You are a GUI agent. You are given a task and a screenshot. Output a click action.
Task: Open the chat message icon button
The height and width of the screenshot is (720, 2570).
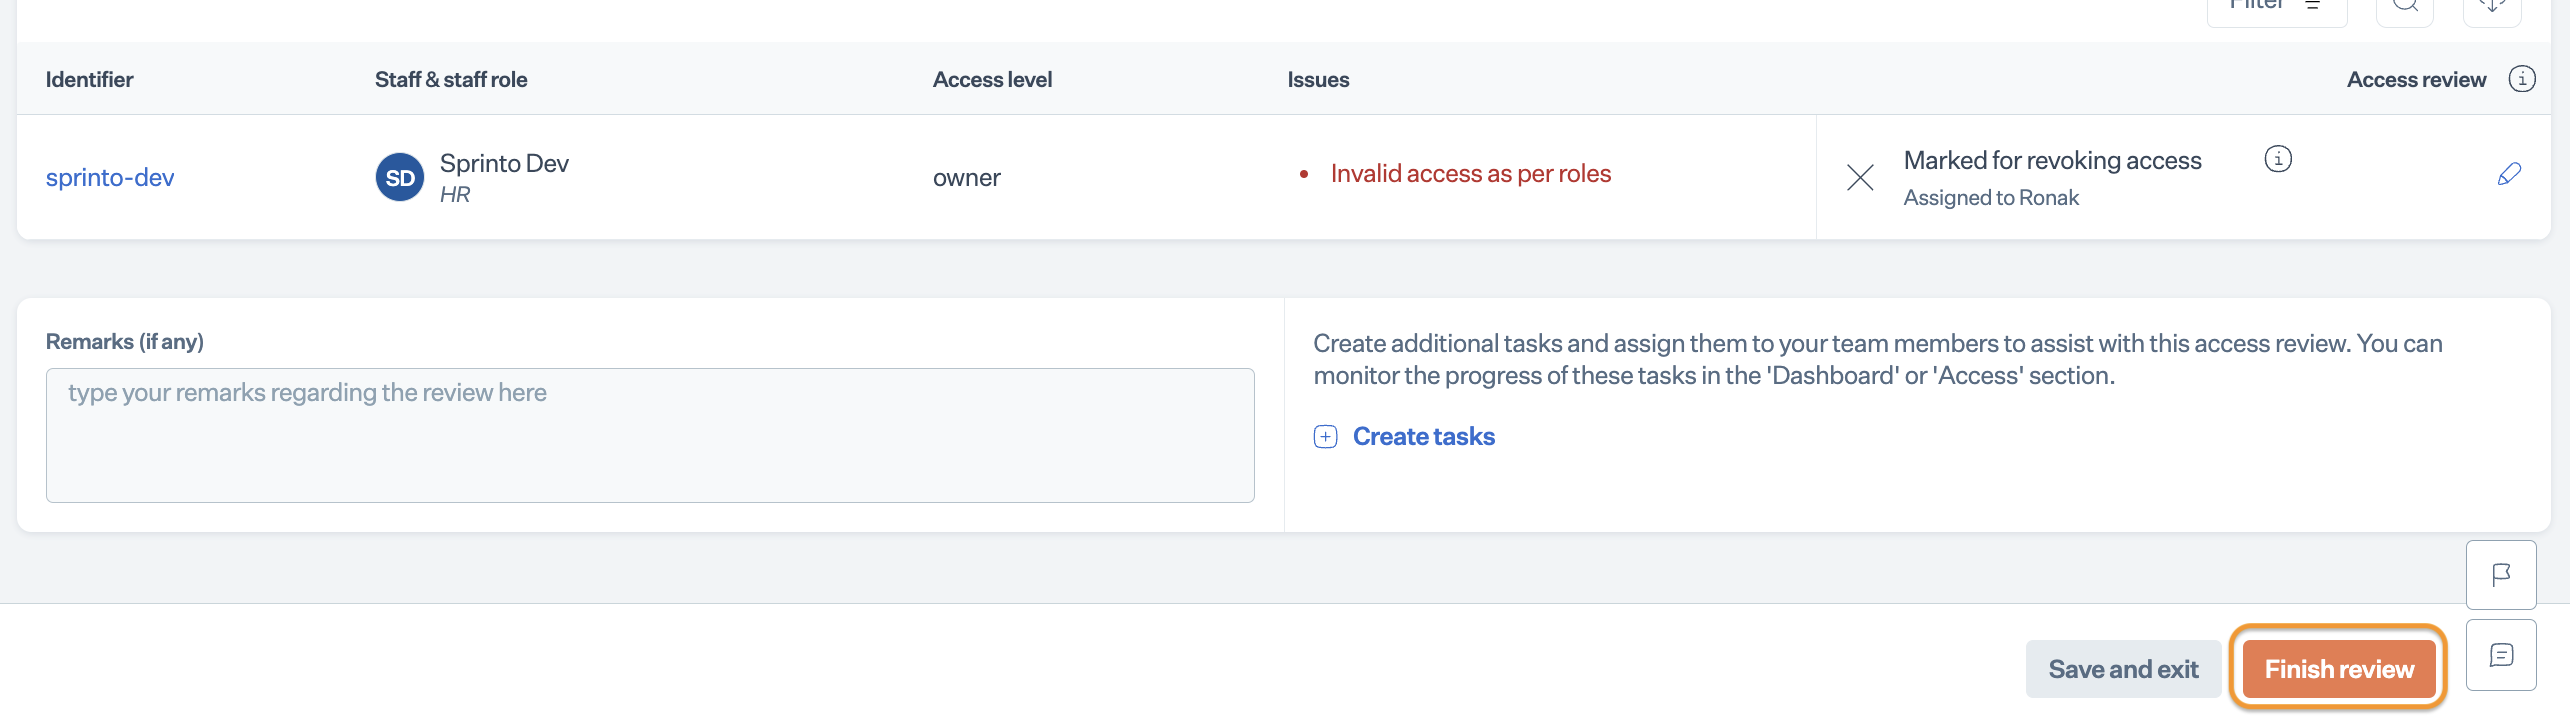pyautogui.click(x=2500, y=655)
